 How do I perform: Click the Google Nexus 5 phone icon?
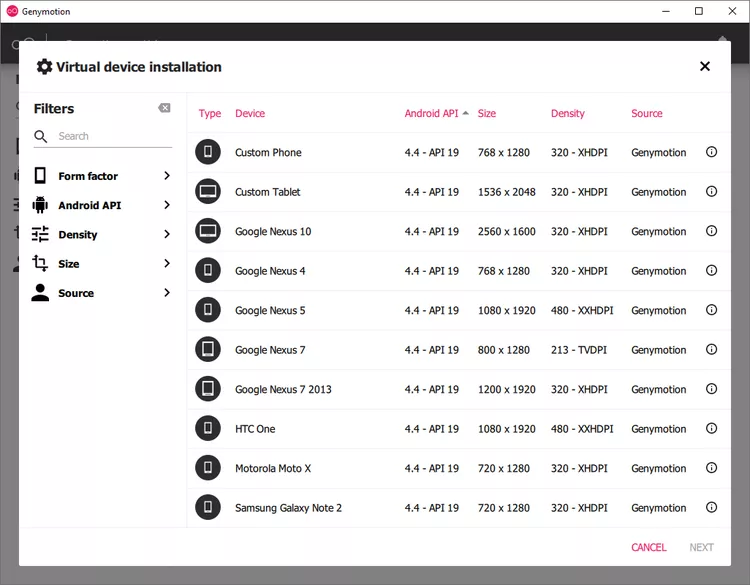[208, 310]
